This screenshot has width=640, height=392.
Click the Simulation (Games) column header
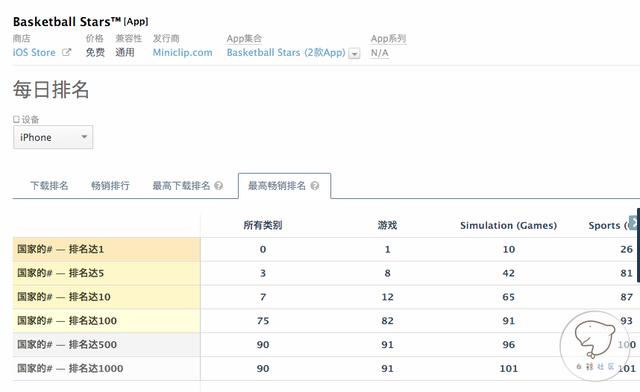(508, 225)
